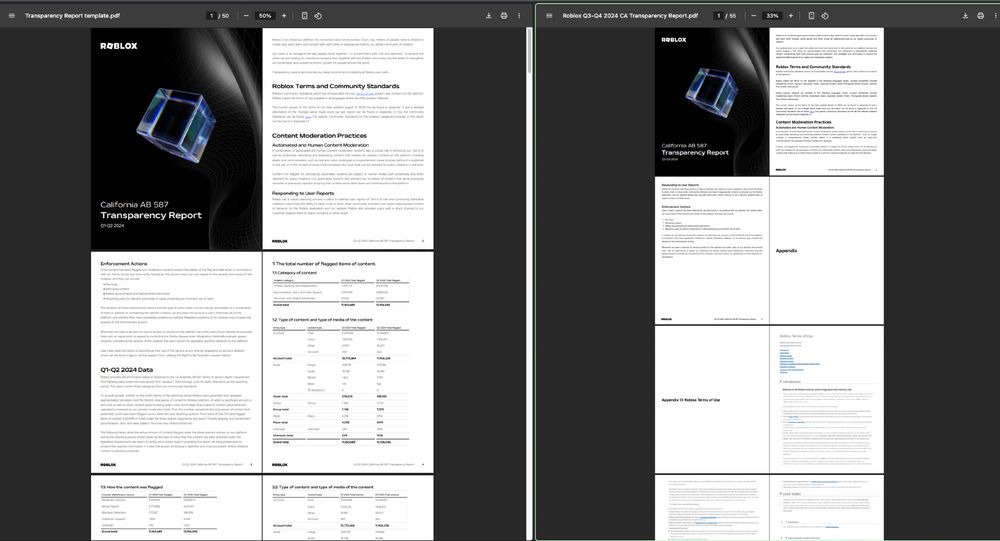Screen dimensions: 1000x541
Task: Click '1.2 Type of content and type of media' heading
Action: tap(323, 320)
